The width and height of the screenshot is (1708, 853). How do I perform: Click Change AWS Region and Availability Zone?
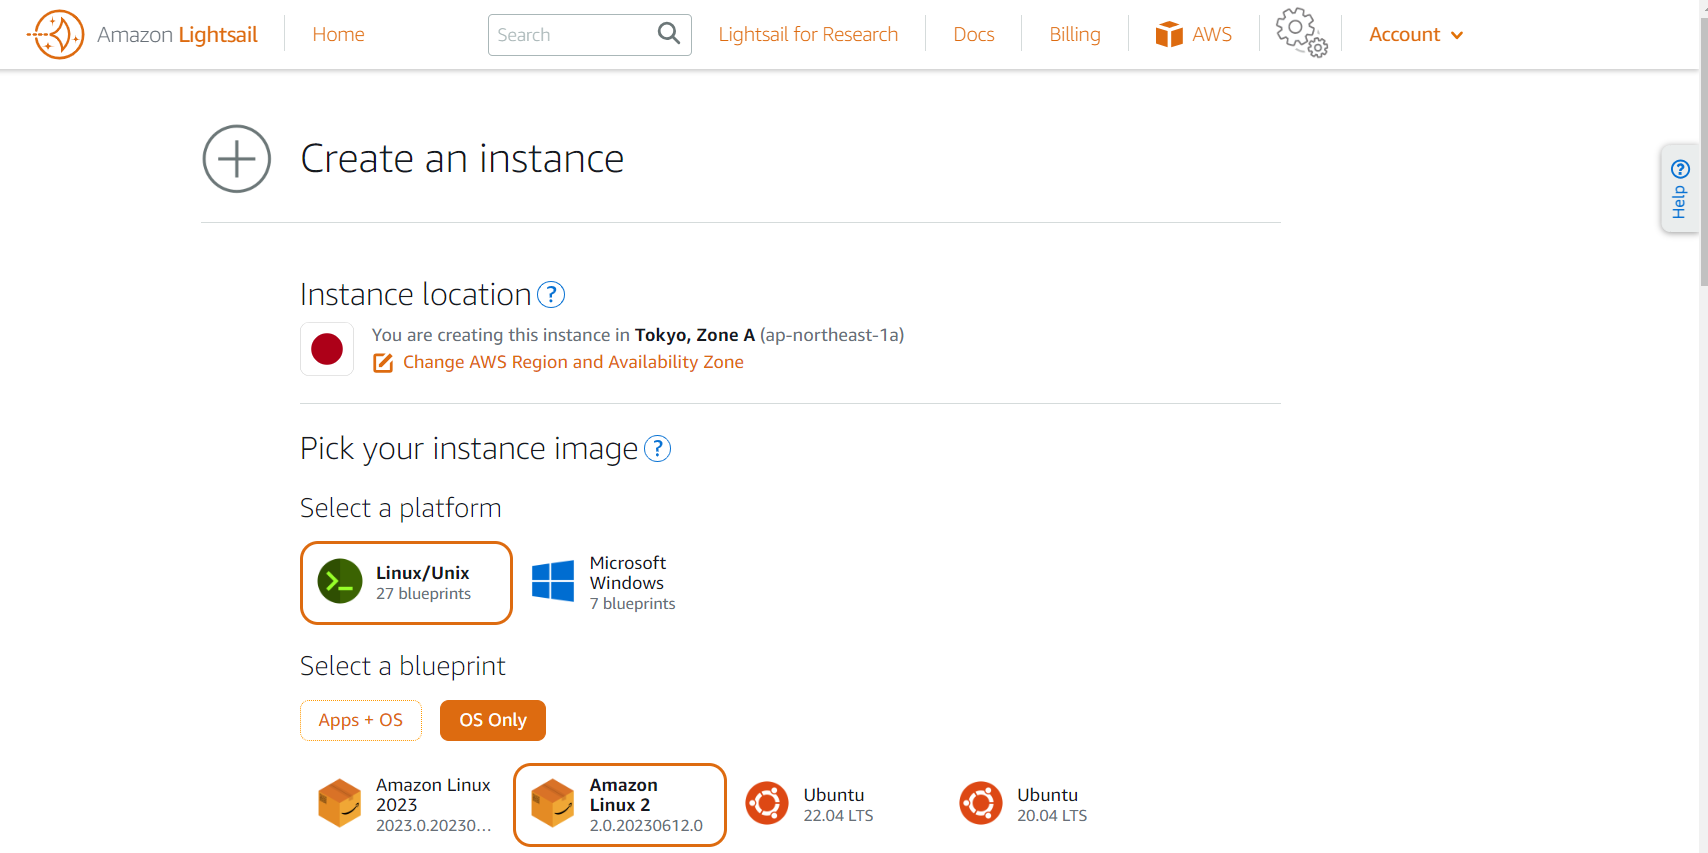572,362
